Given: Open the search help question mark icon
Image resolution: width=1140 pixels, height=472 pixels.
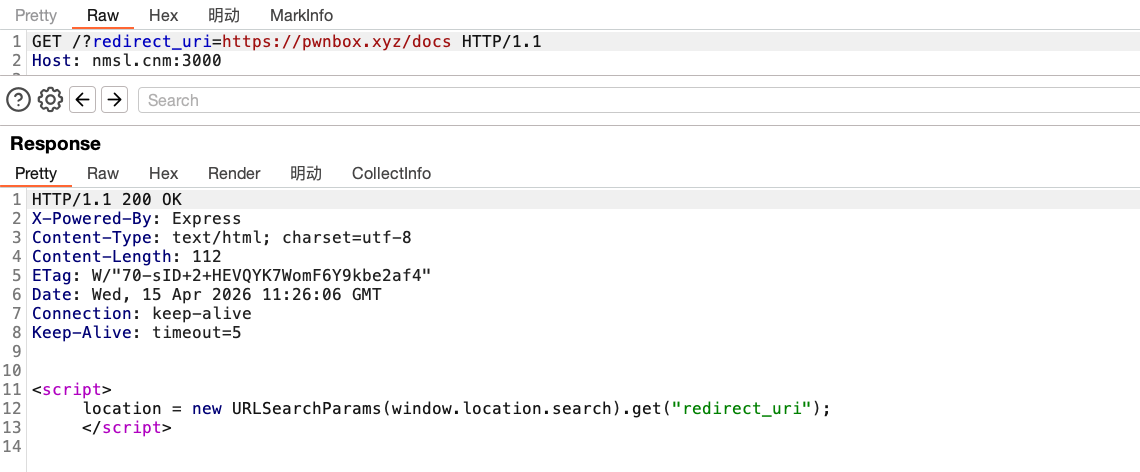Looking at the screenshot, I should point(19,99).
